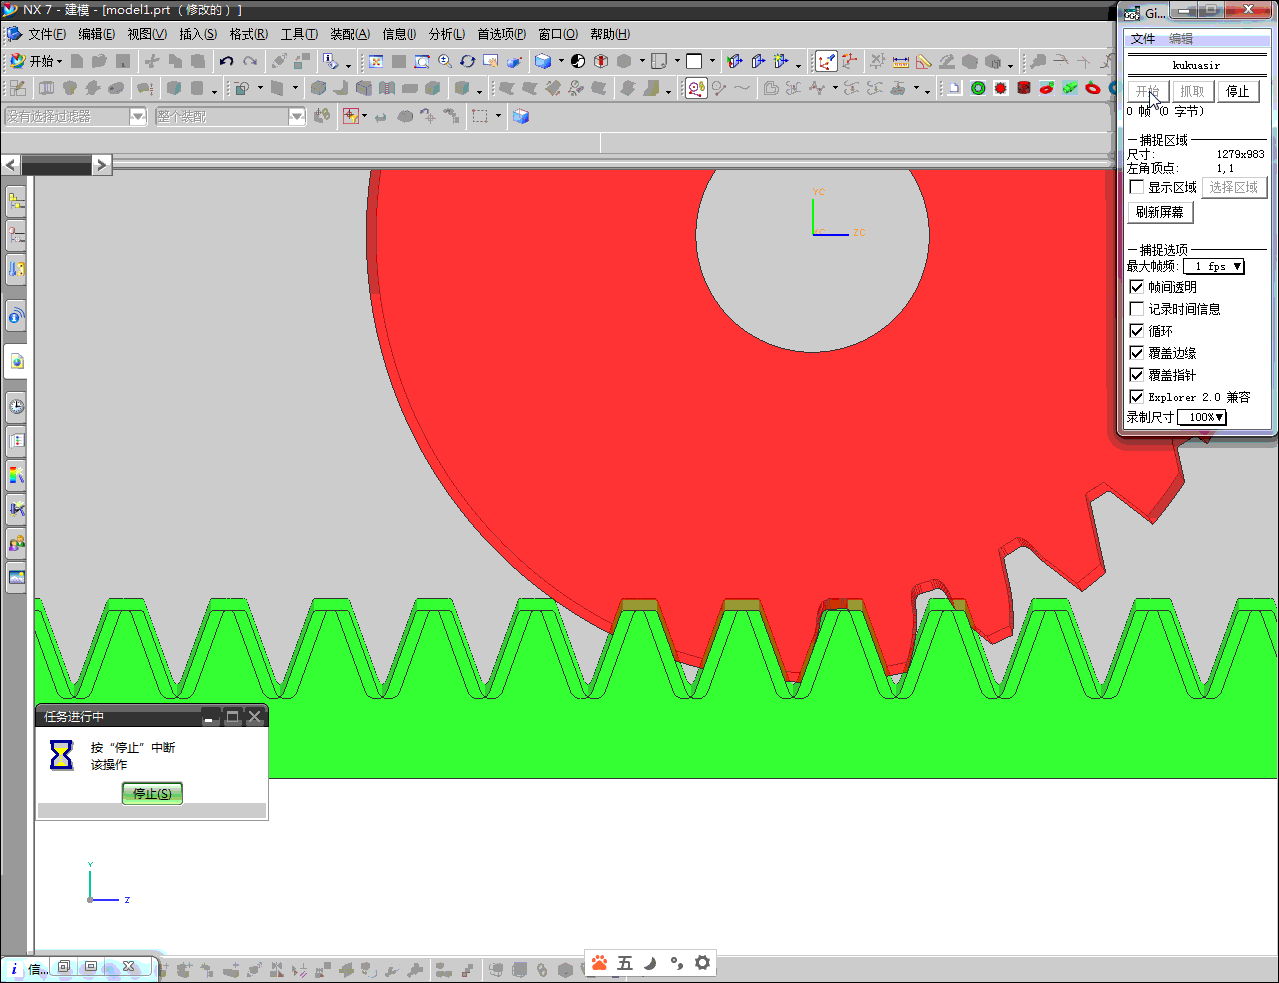Toggle the 覆盖边缘 checkbox
Viewport: 1279px width, 983px height.
(1136, 353)
